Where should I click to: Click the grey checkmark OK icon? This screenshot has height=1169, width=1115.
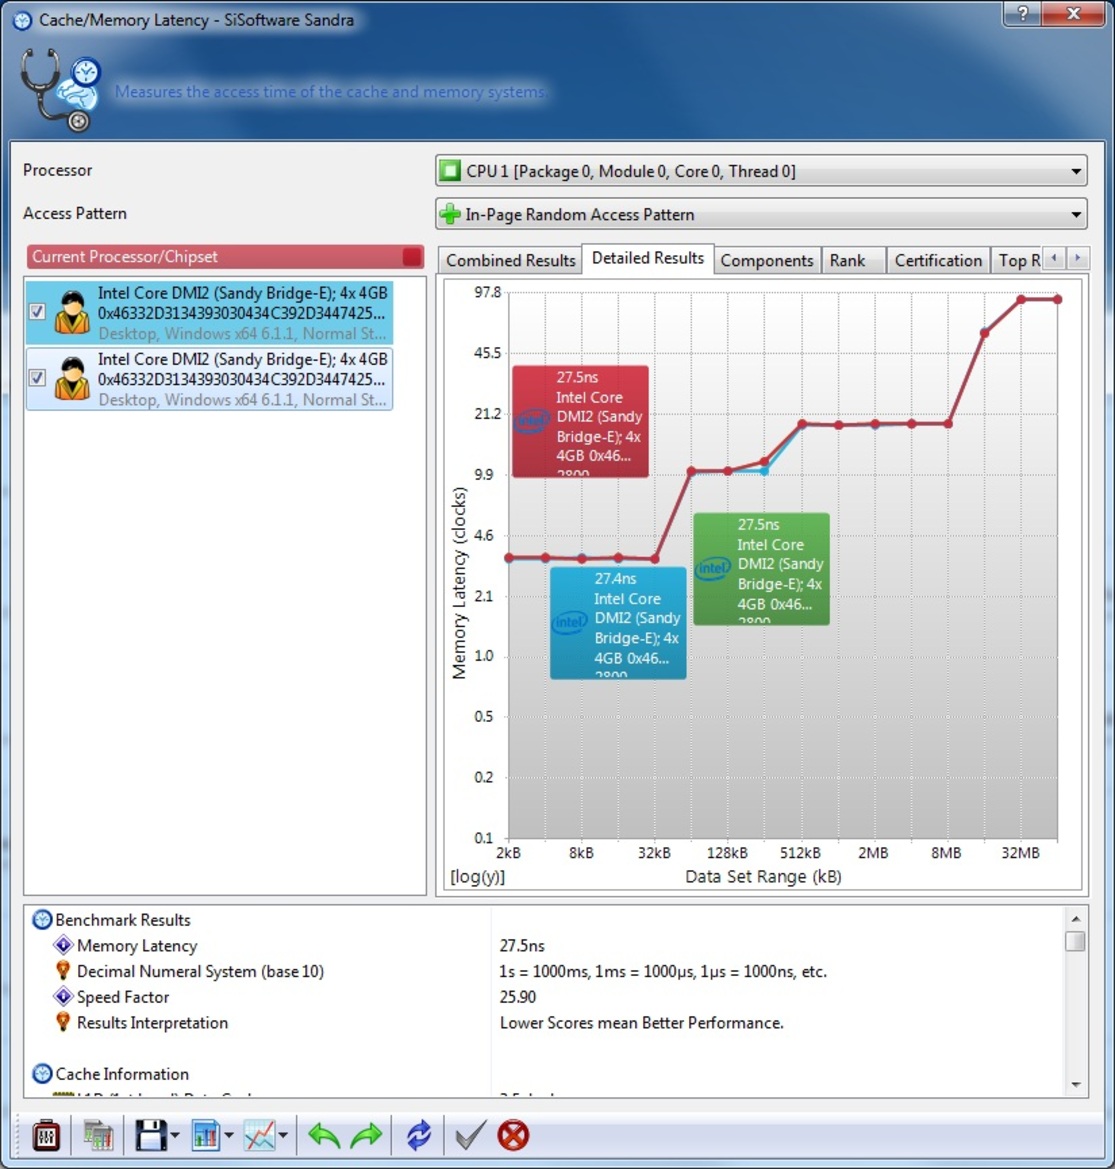[470, 1135]
